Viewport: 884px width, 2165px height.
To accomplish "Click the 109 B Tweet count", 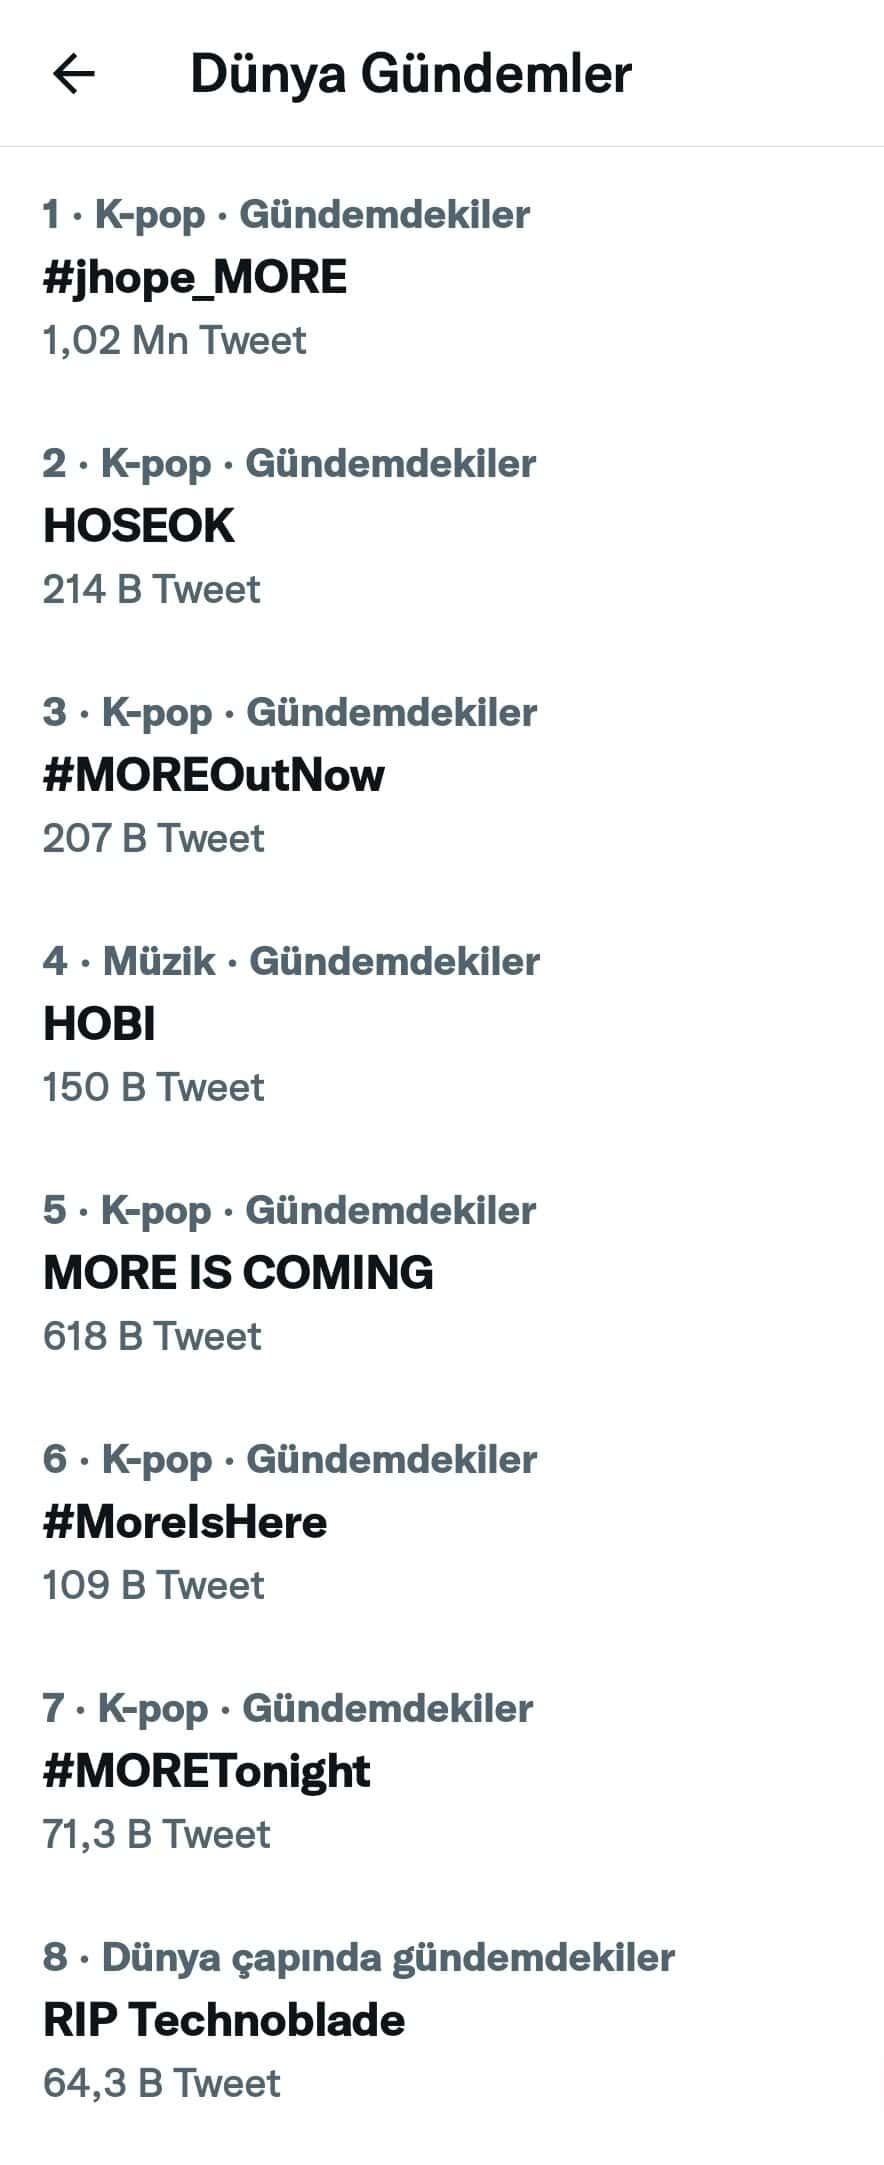I will (153, 1586).
